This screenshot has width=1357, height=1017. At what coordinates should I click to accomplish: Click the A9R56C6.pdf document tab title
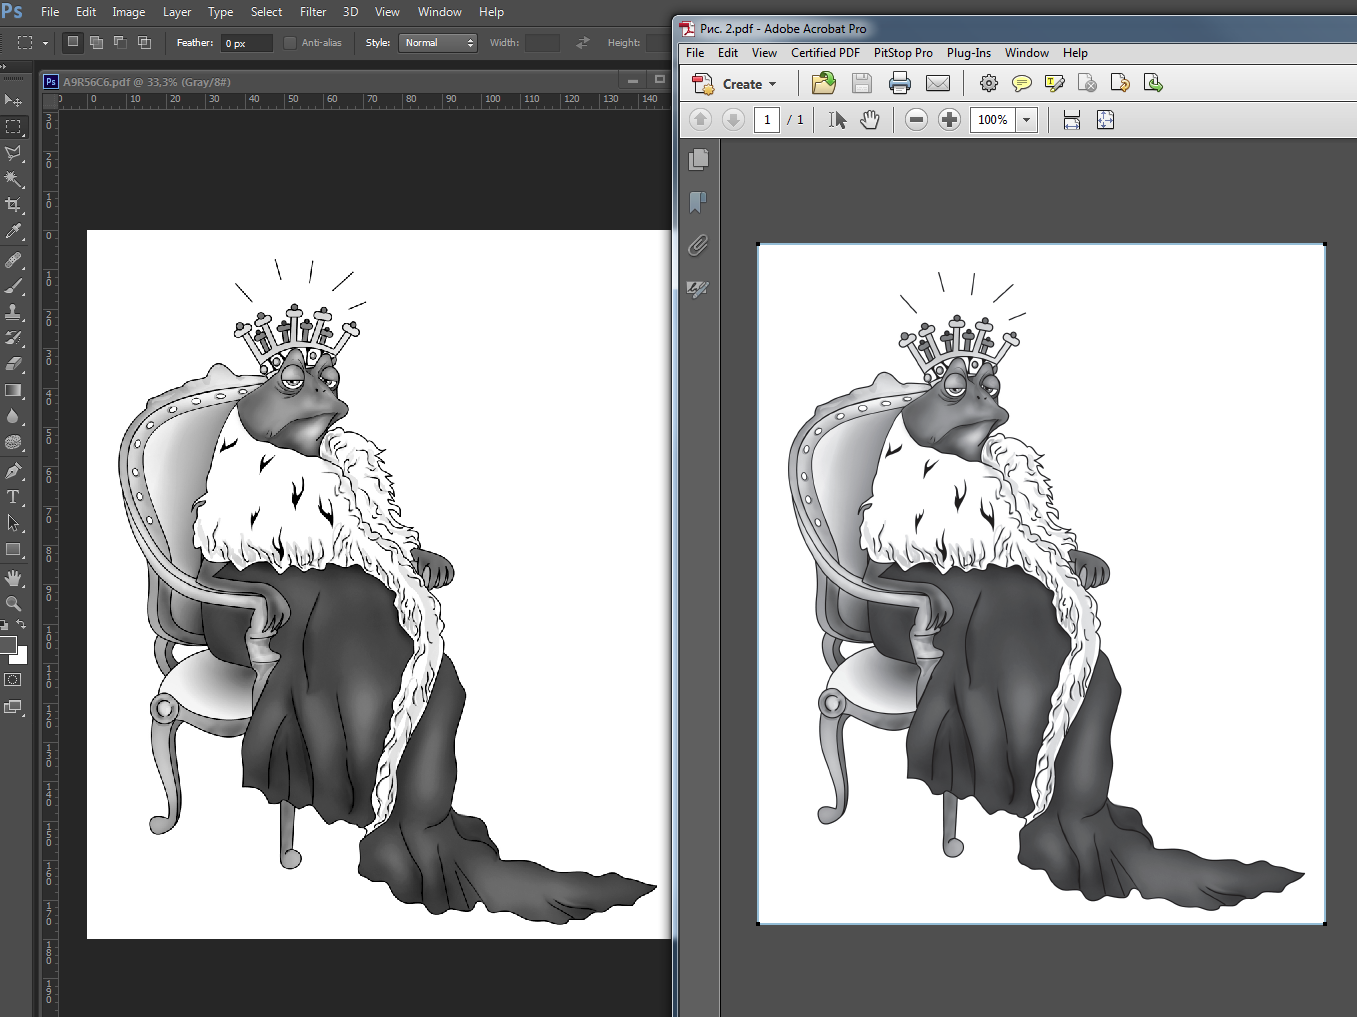[146, 82]
